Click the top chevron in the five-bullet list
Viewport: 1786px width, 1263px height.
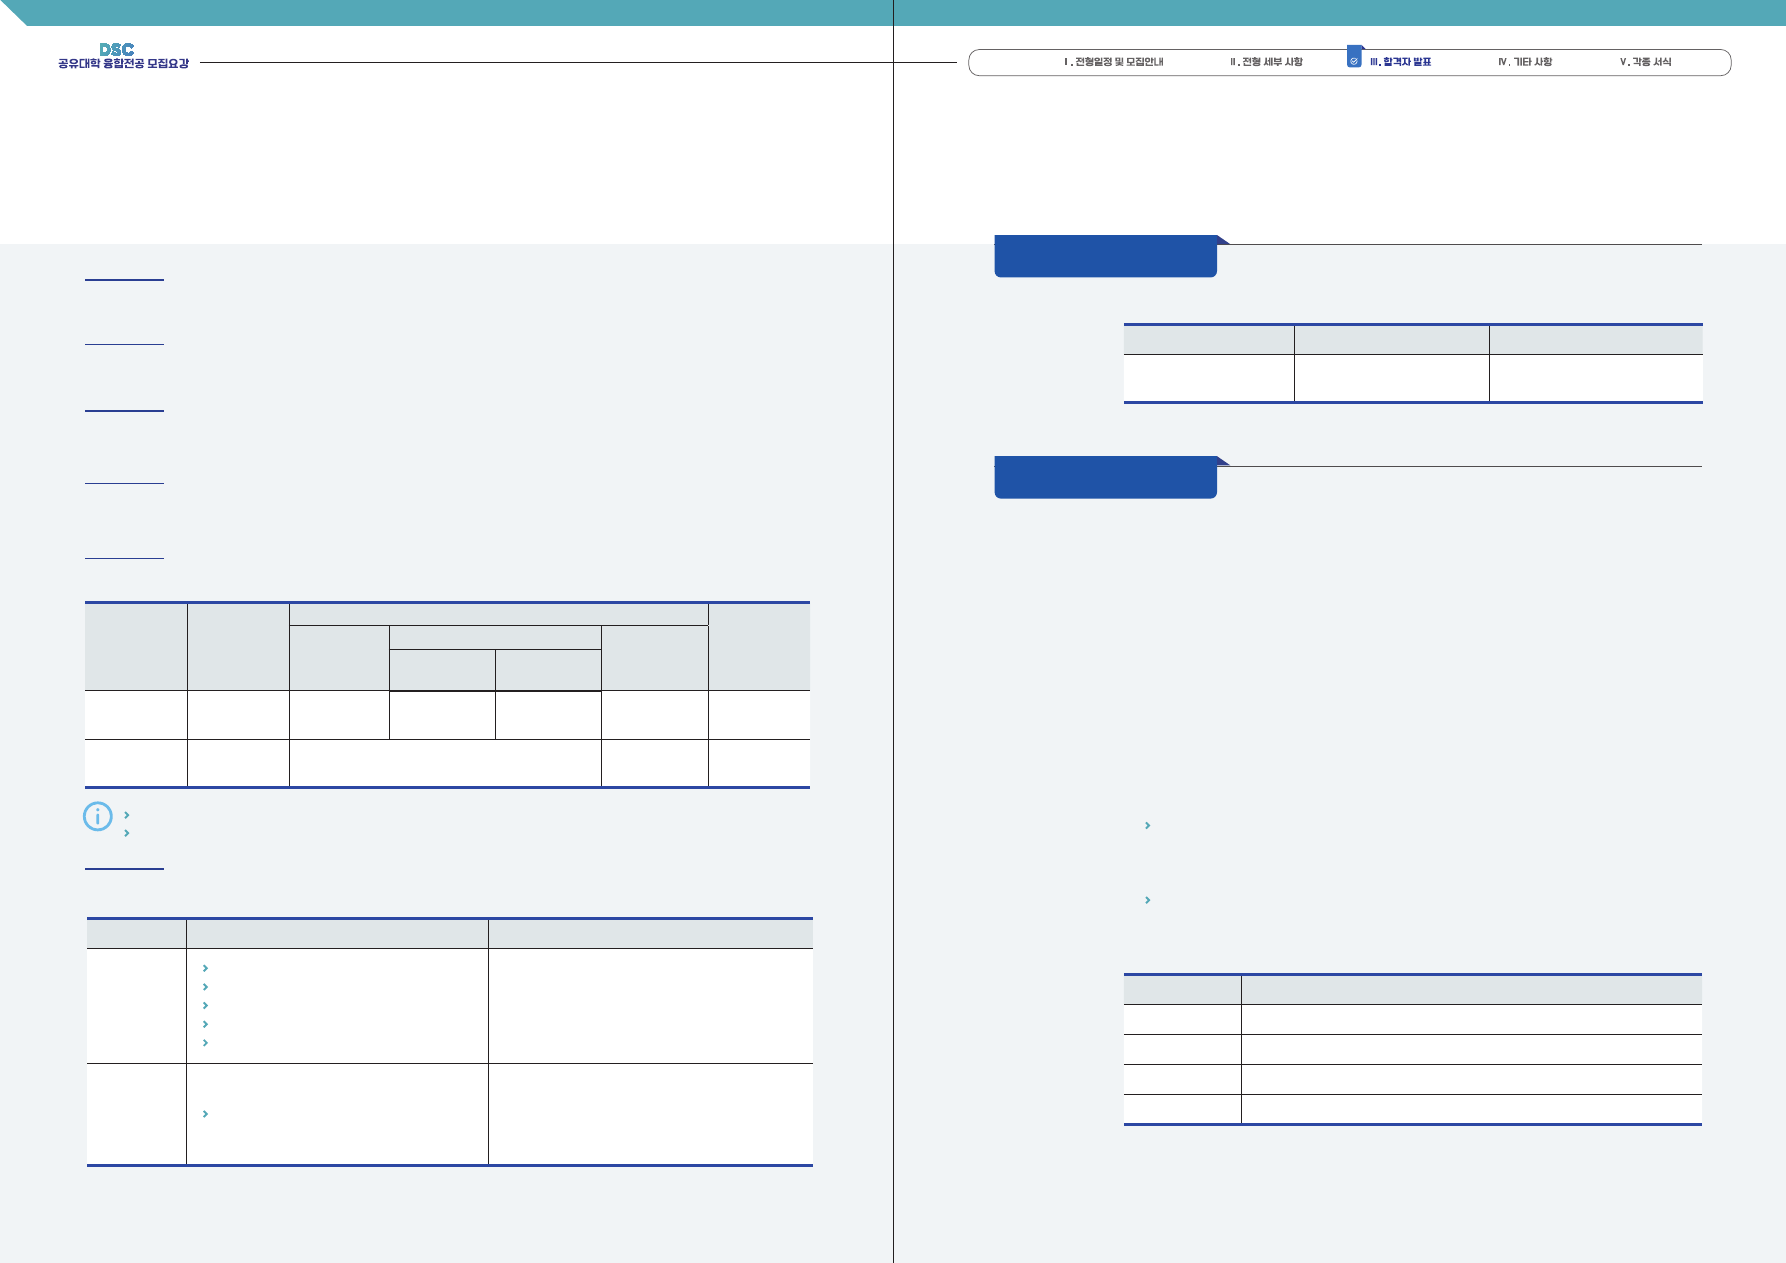coord(205,968)
